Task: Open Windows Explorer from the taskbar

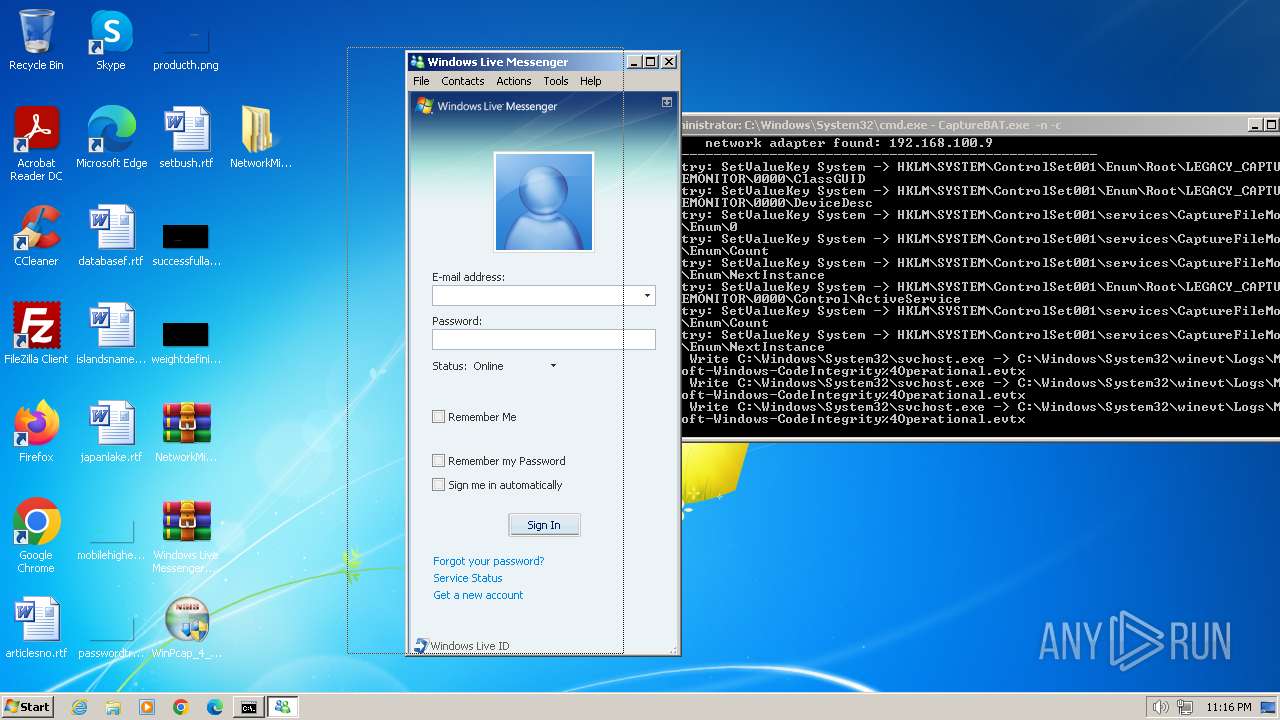Action: point(113,707)
